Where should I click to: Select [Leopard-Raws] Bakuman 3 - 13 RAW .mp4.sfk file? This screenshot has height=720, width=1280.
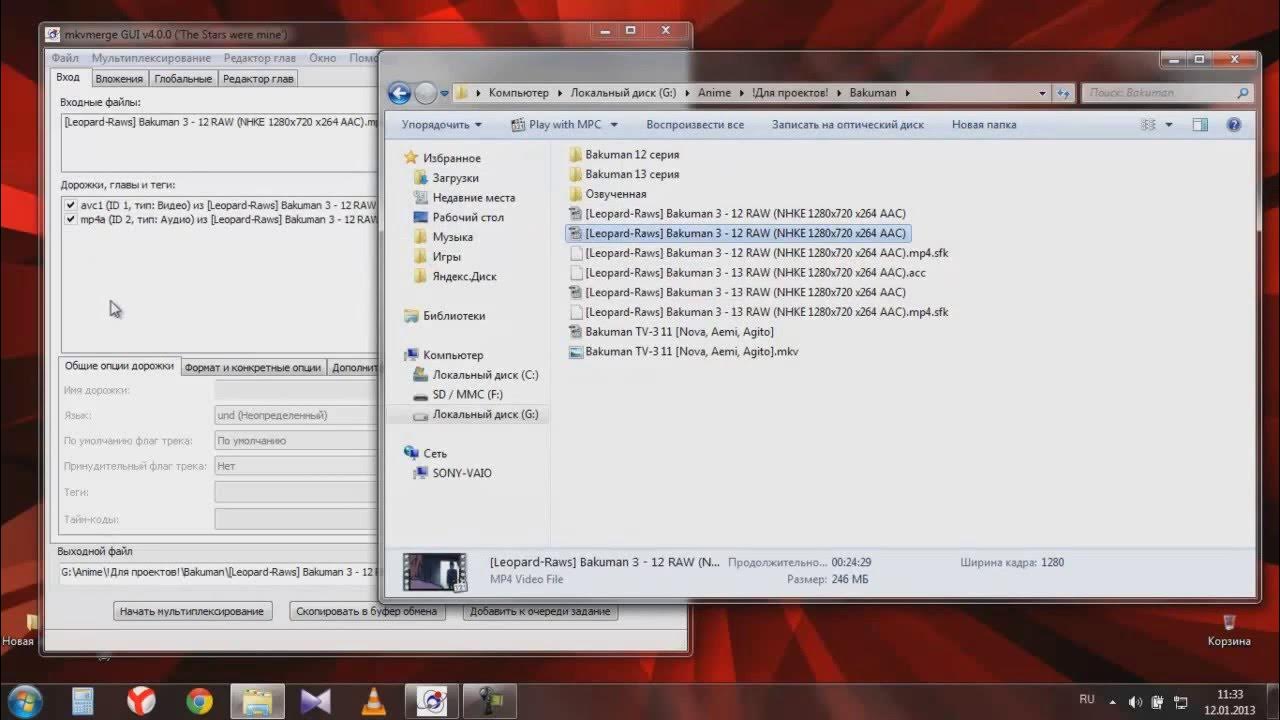(758, 312)
